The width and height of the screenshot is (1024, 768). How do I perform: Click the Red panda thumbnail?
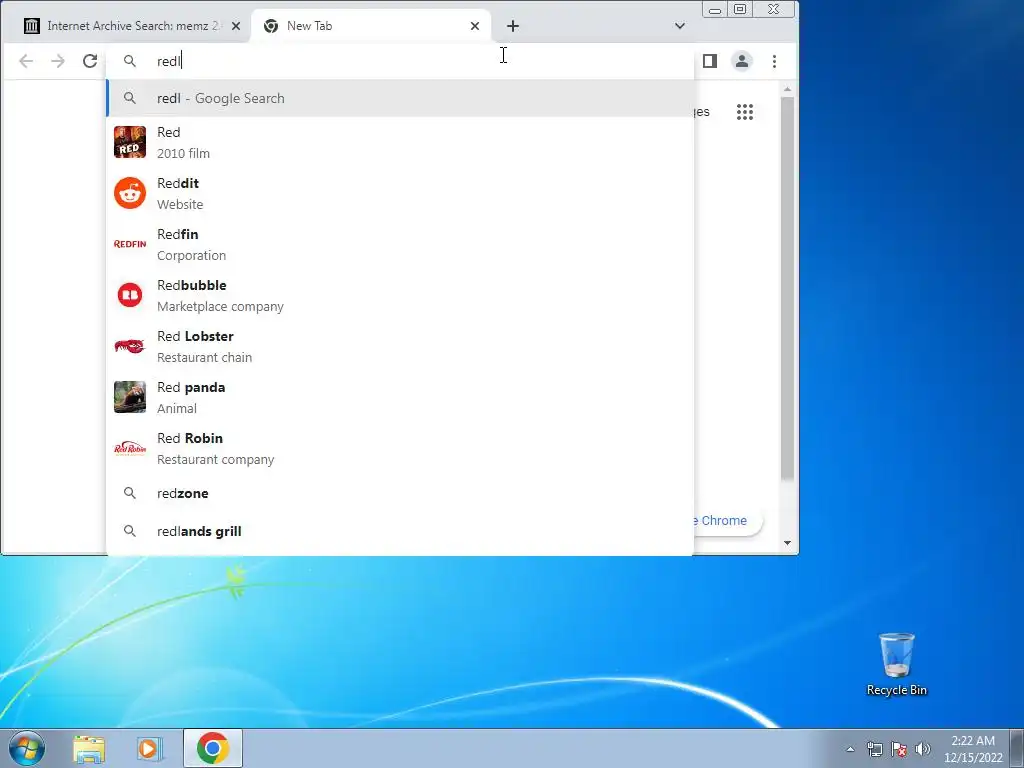(x=130, y=397)
